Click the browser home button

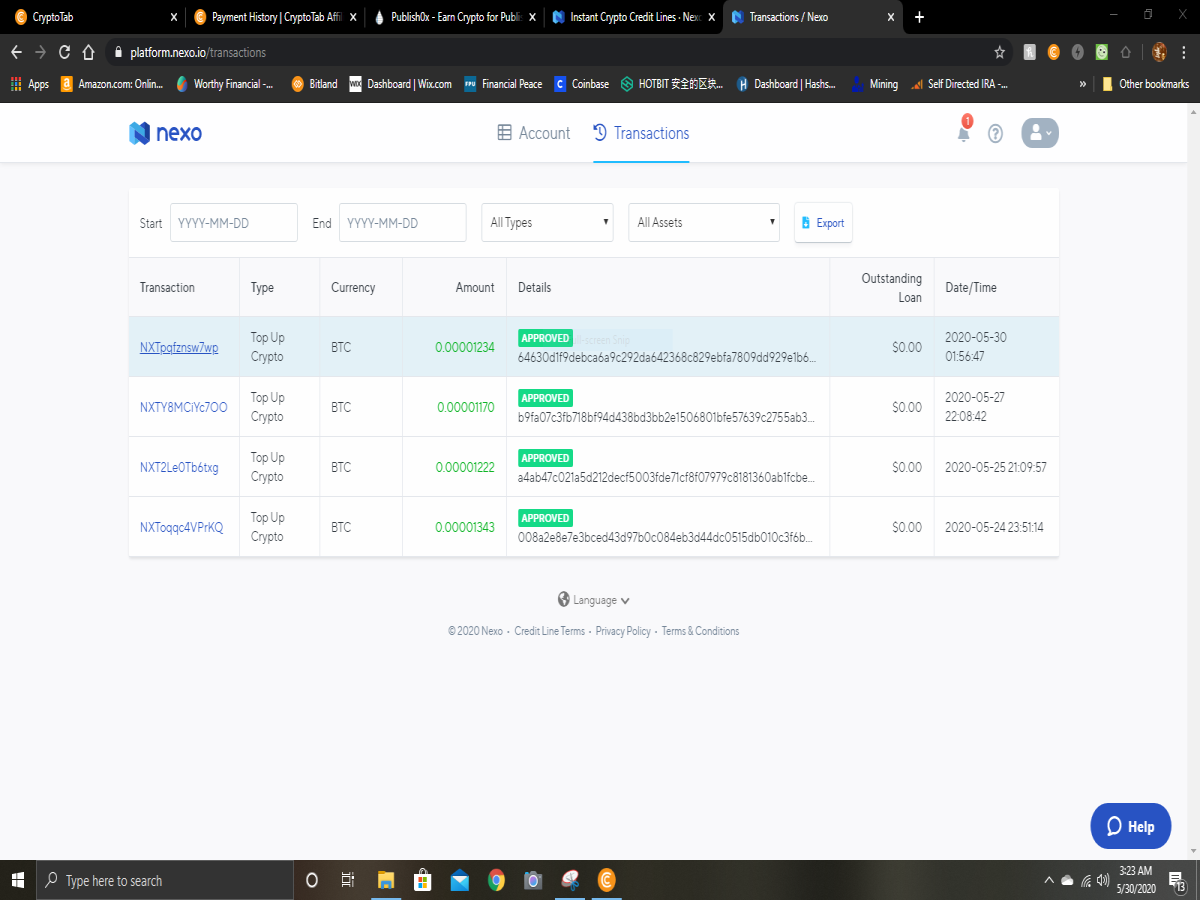[x=89, y=52]
